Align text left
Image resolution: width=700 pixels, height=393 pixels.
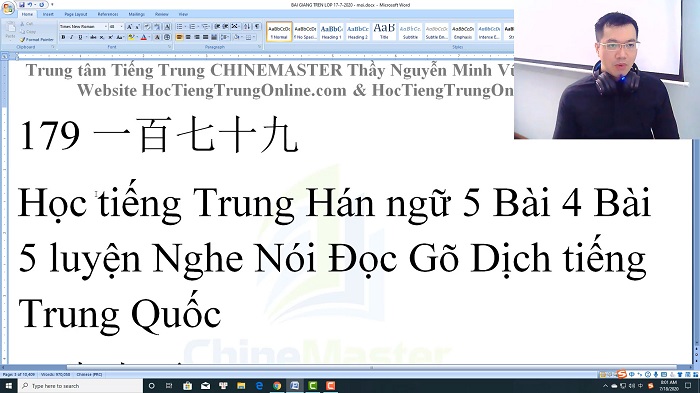(179, 37)
